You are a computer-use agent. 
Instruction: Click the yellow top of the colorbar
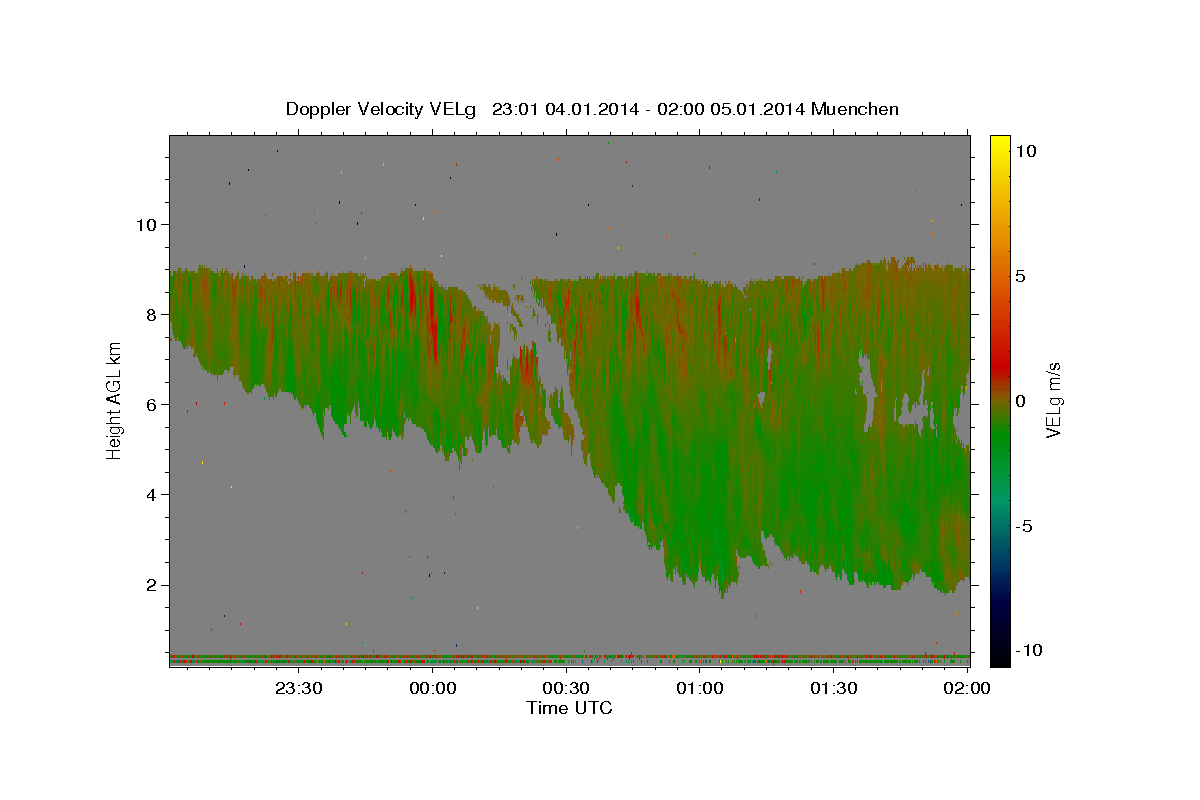click(x=1000, y=145)
